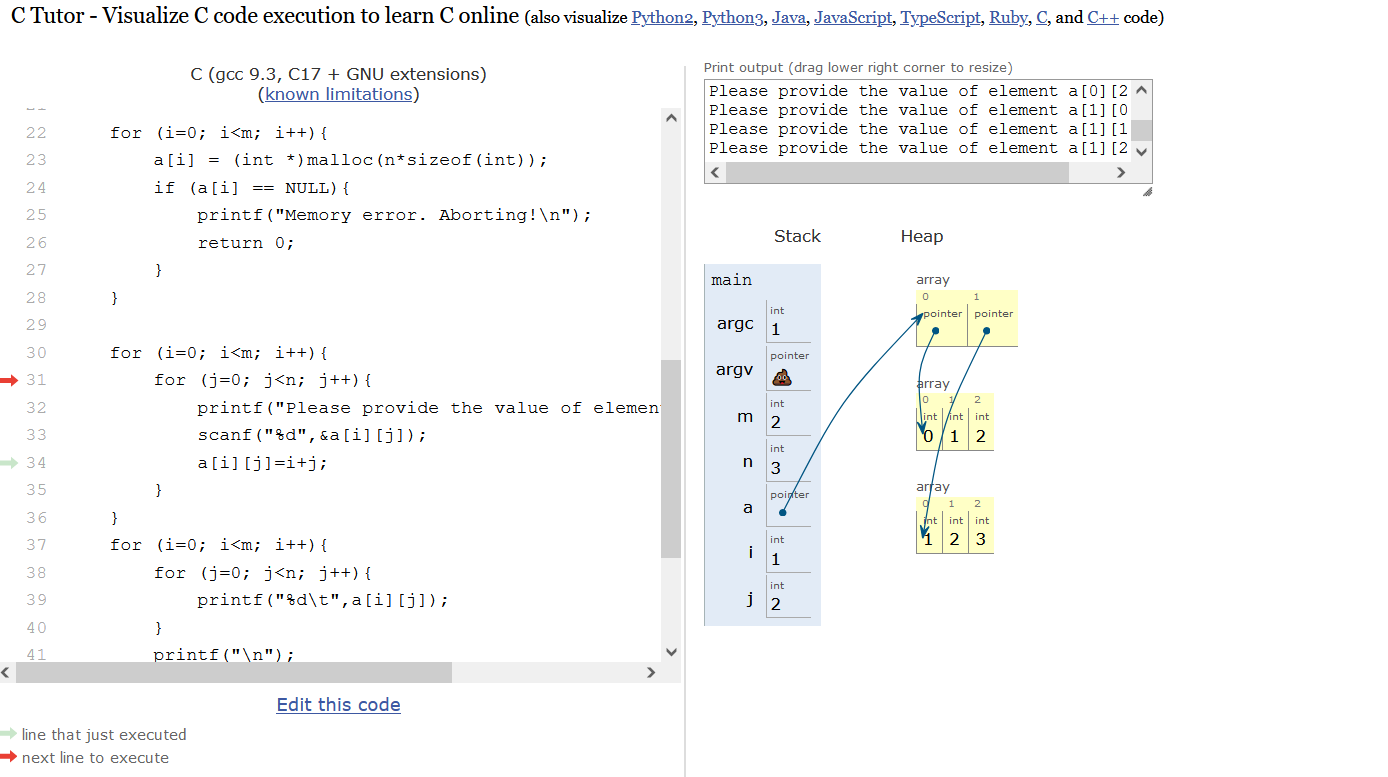The width and height of the screenshot is (1388, 777).
Task: Click the print output resize corner handle
Action: (1146, 191)
